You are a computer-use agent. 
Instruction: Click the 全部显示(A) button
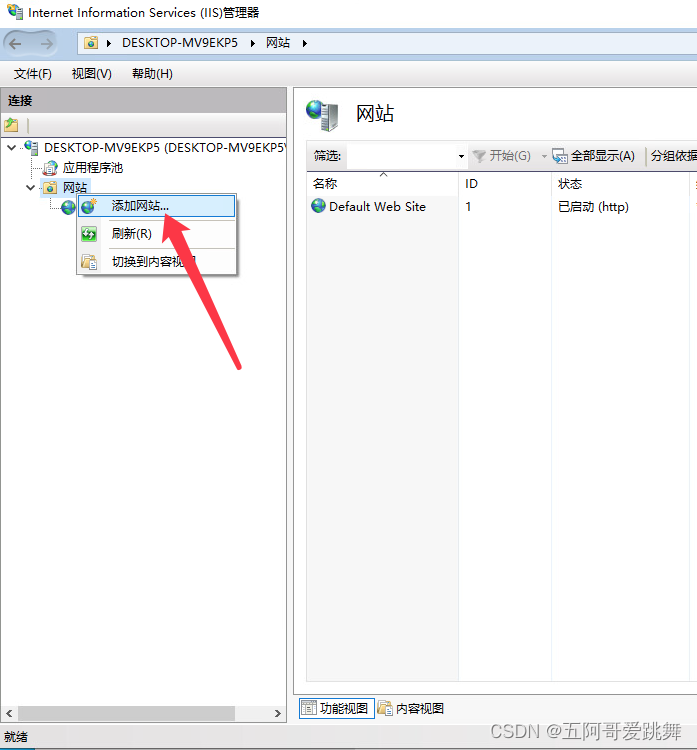593,156
